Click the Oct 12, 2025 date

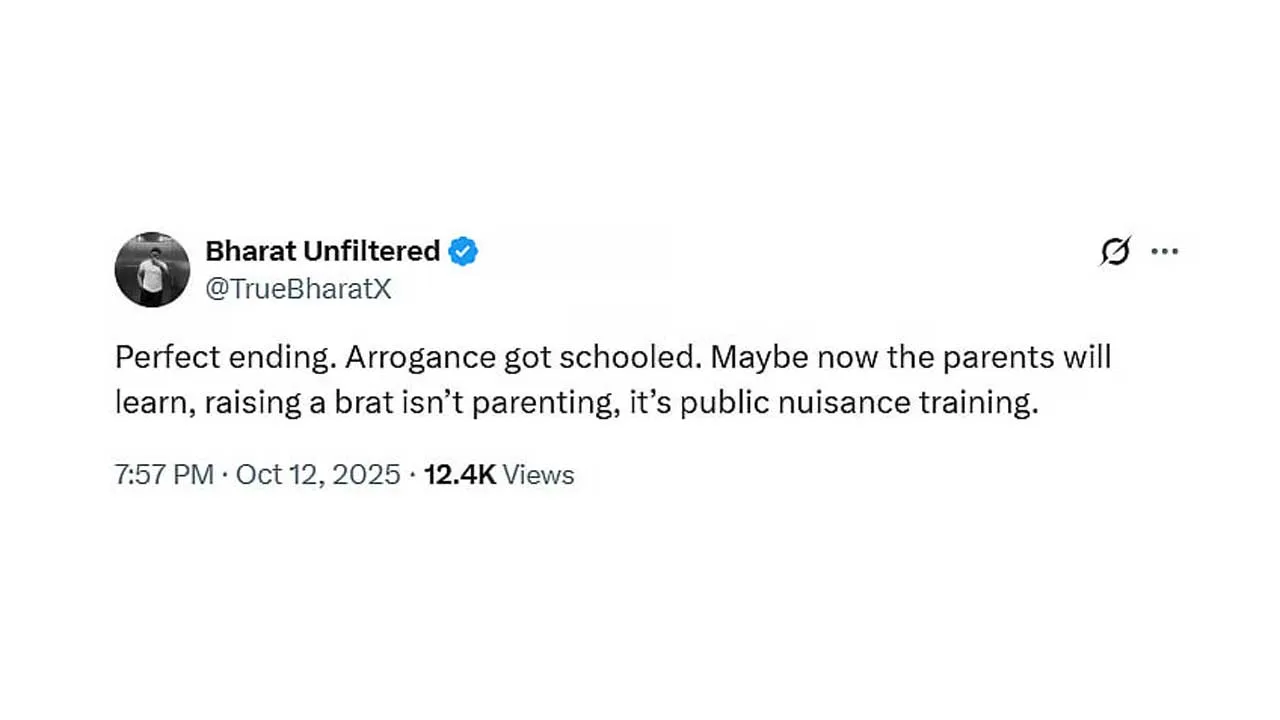pos(318,474)
